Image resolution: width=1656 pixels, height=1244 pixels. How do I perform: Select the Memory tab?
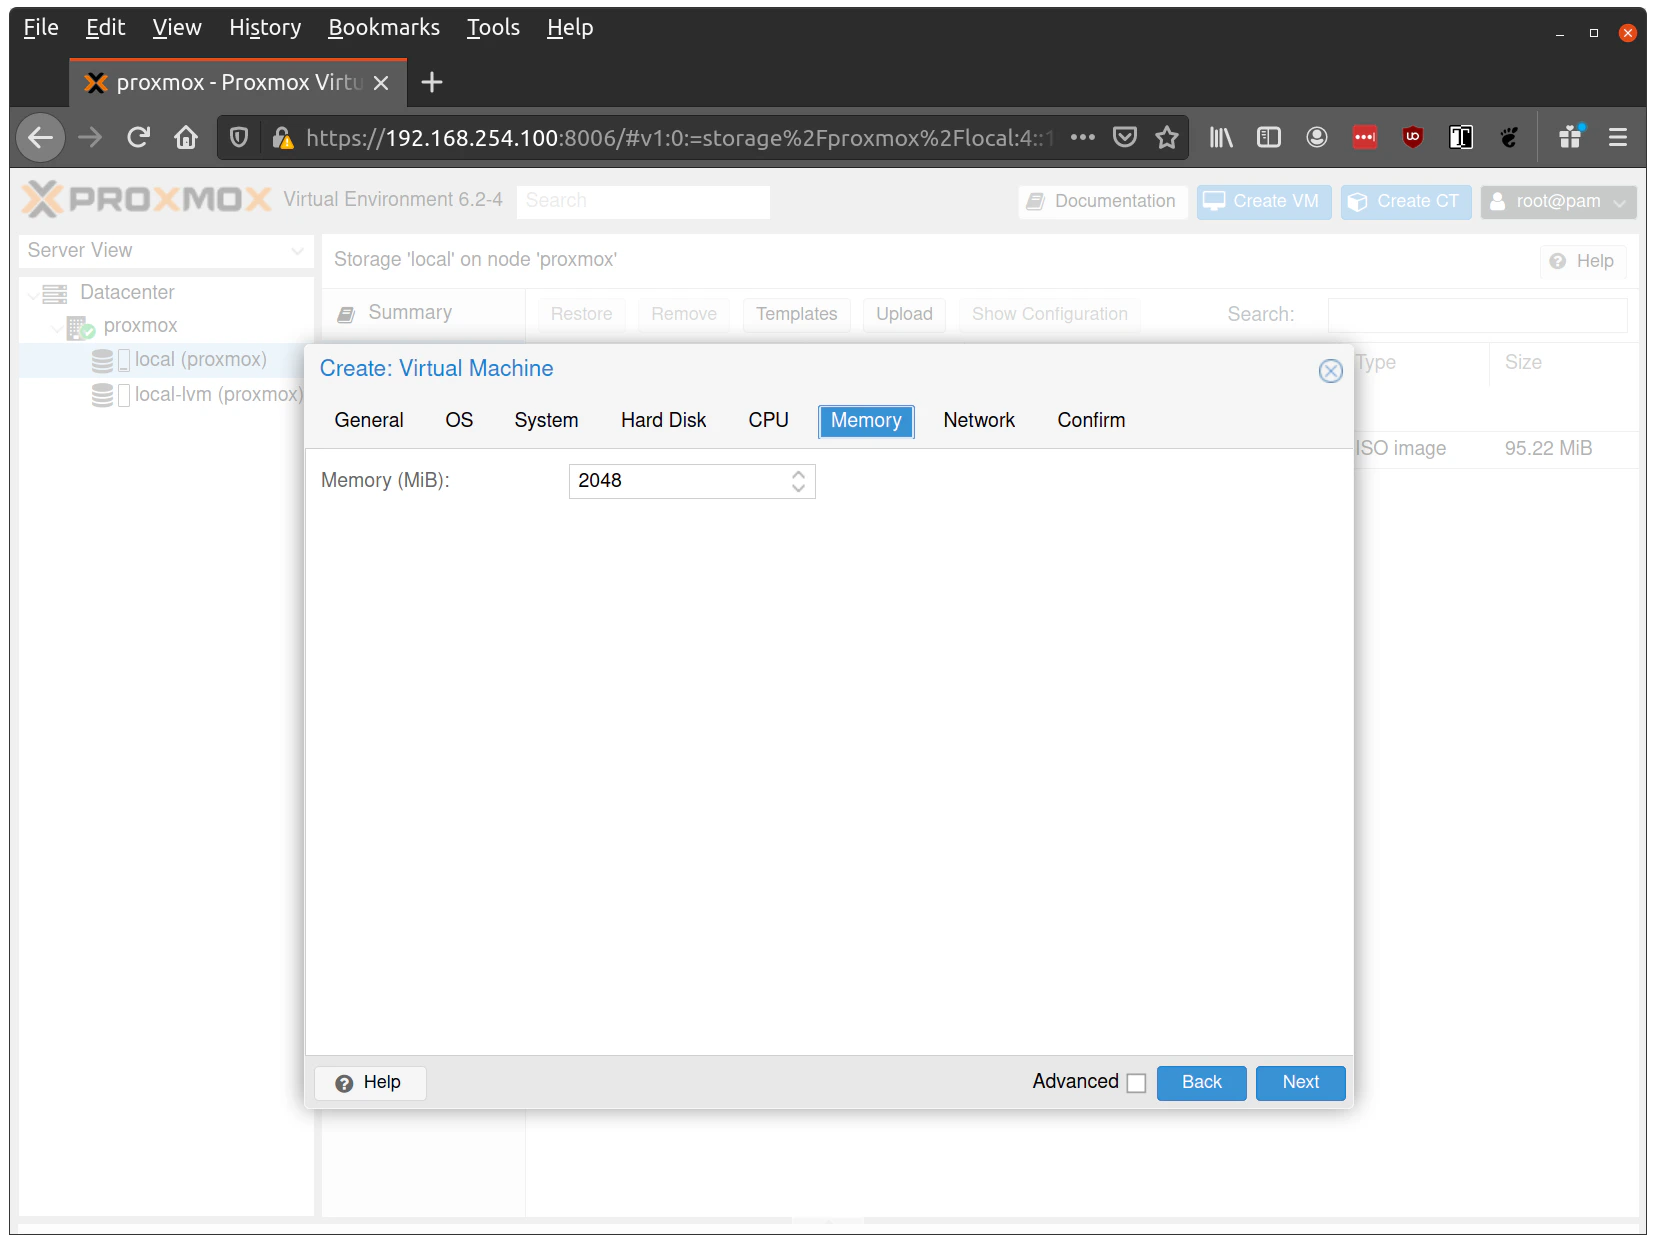(x=866, y=421)
